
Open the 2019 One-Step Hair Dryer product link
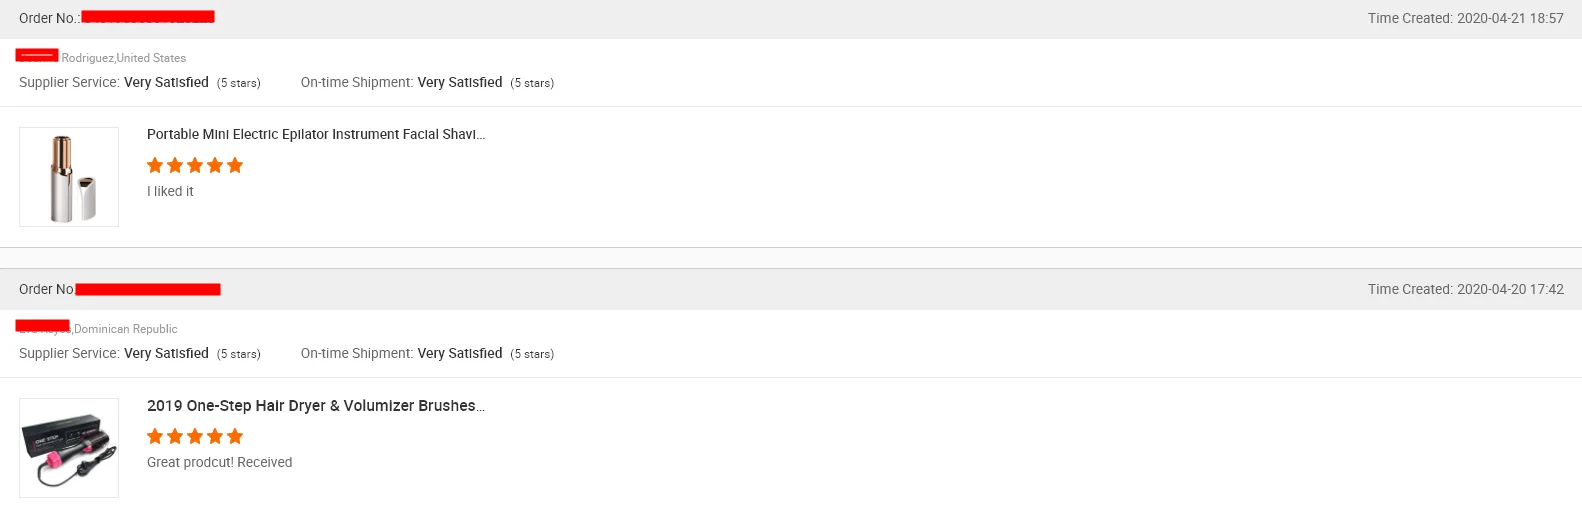(x=315, y=406)
